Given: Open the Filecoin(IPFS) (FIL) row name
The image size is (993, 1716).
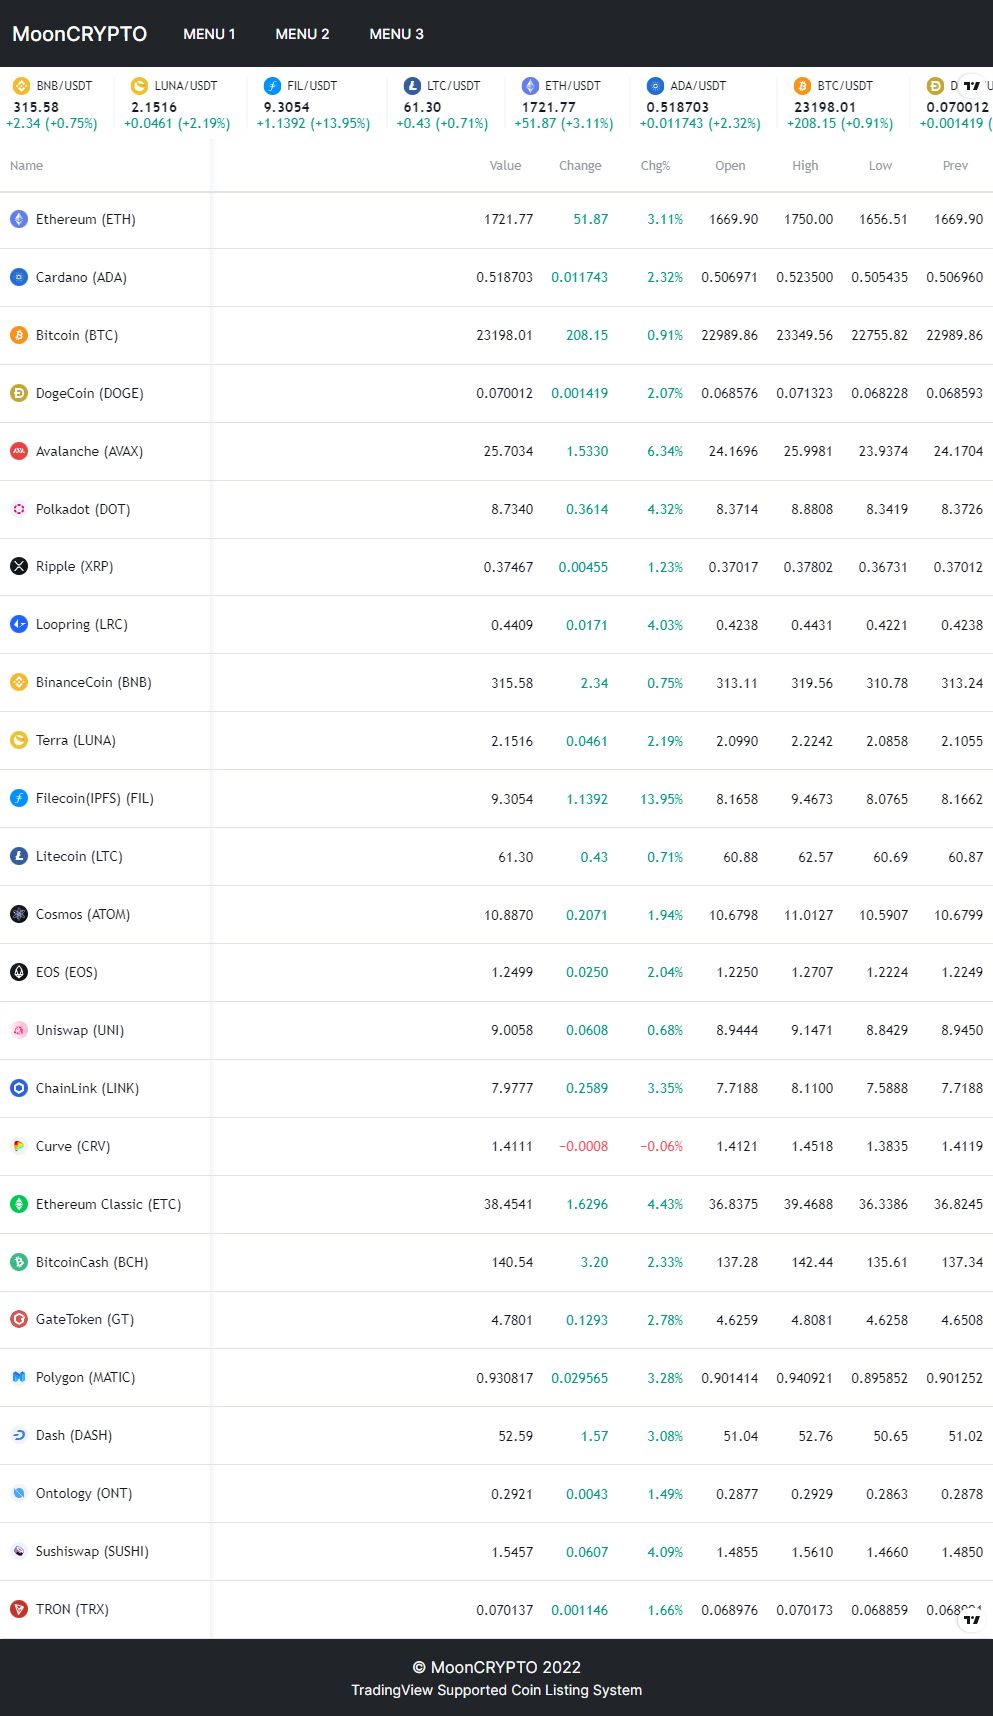Looking at the screenshot, I should 94,798.
